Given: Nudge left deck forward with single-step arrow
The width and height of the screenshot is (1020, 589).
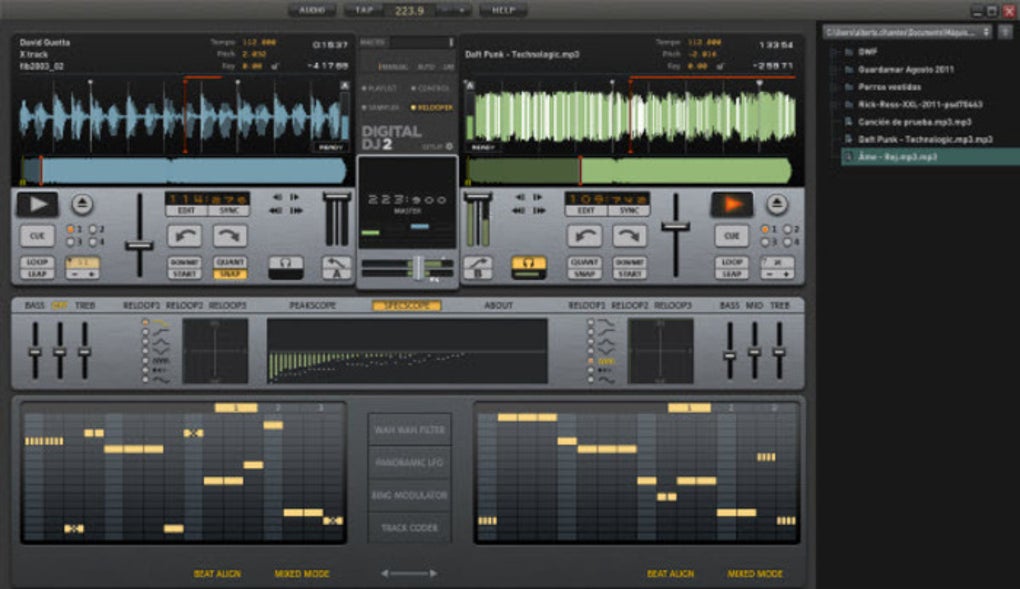Looking at the screenshot, I should pyautogui.click(x=295, y=197).
